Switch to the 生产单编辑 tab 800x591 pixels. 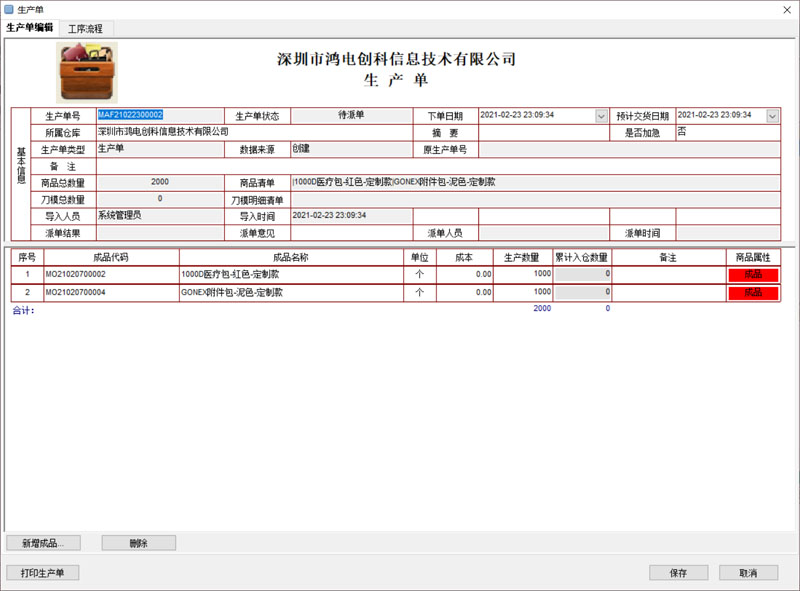point(32,28)
